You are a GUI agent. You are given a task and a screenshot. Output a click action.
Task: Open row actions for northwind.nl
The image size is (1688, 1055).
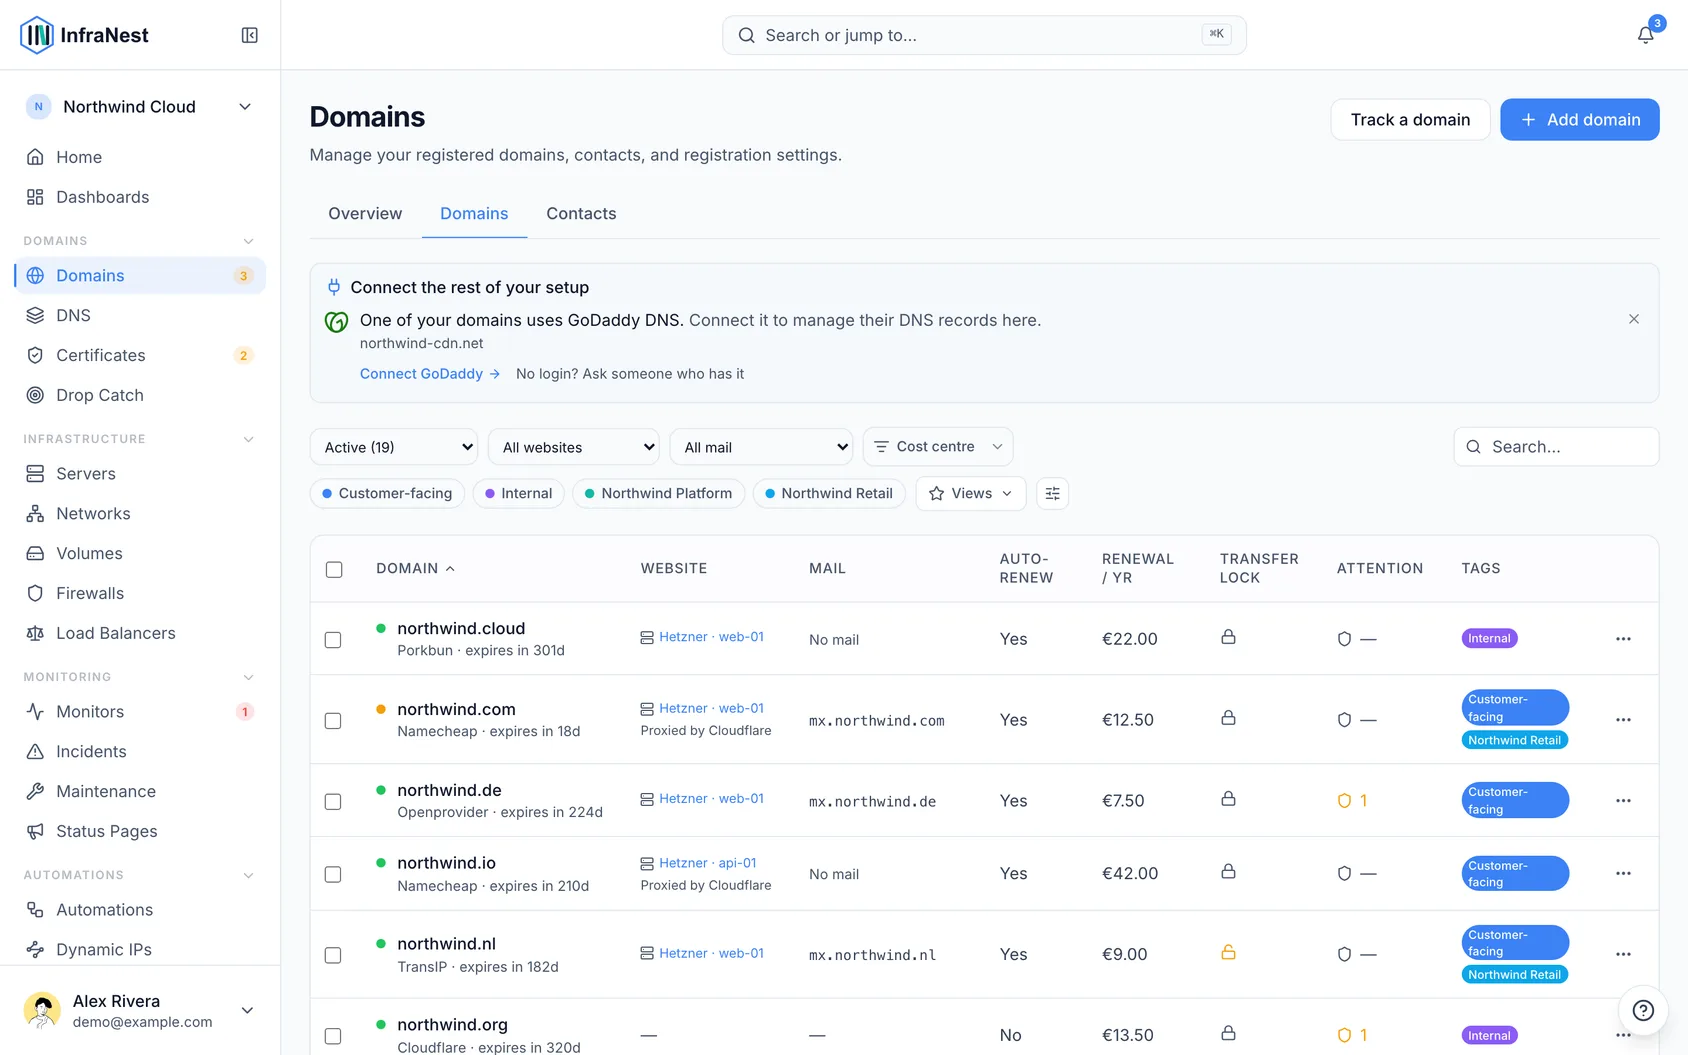click(1623, 955)
